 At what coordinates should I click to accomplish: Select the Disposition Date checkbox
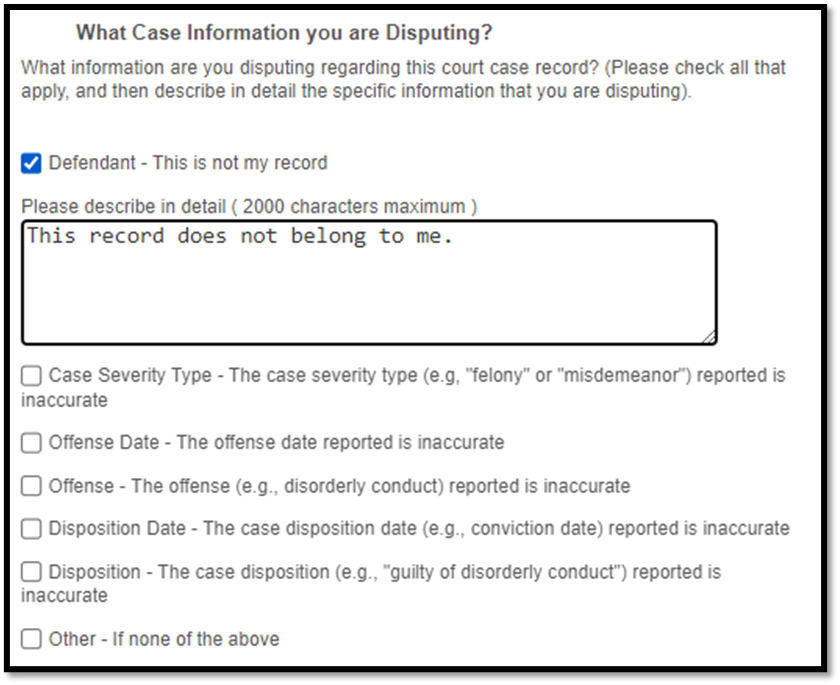pyautogui.click(x=32, y=528)
